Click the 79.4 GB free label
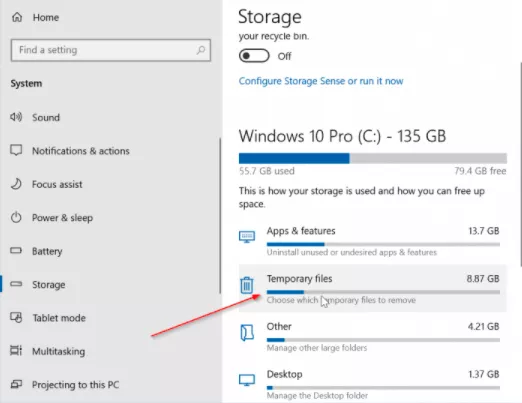 480,171
